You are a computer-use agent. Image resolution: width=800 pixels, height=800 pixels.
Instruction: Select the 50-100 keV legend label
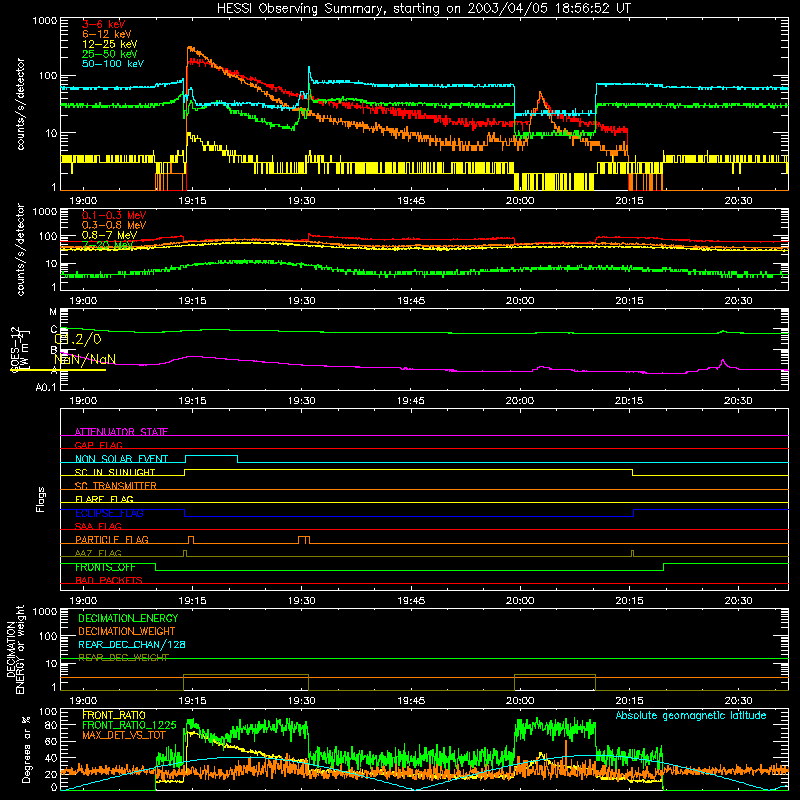[113, 64]
